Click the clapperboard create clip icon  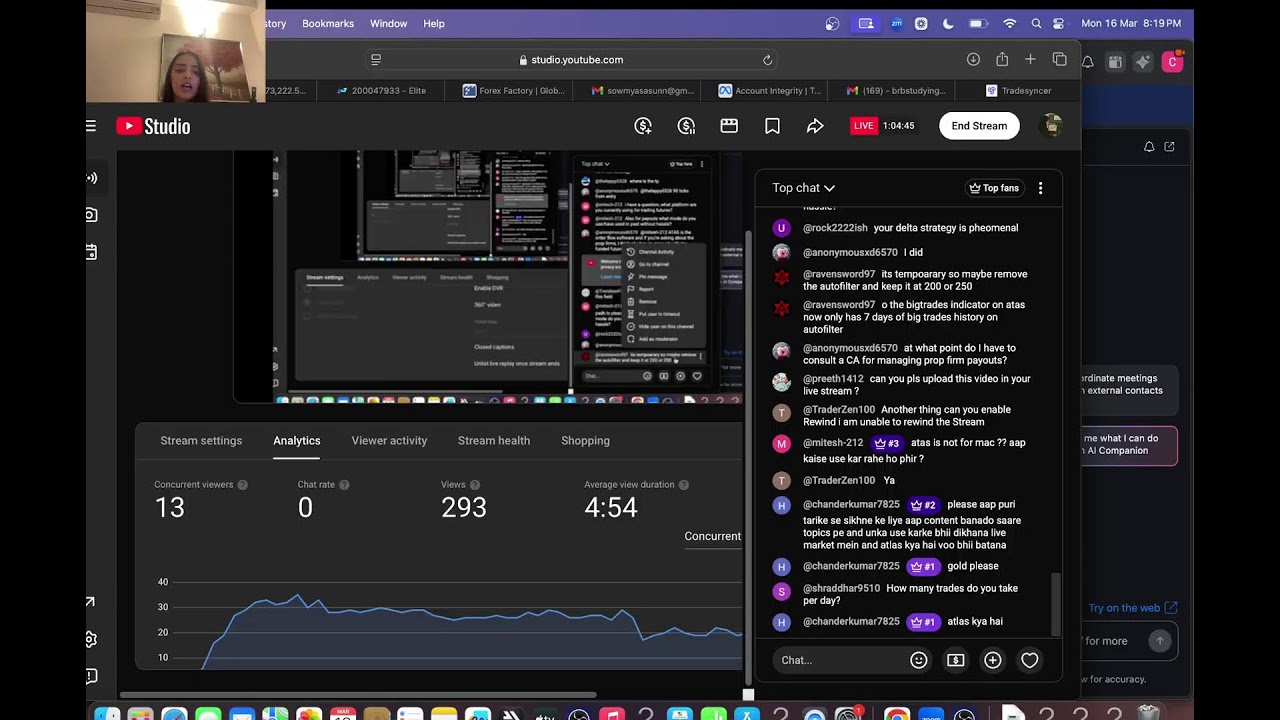pyautogui.click(x=729, y=126)
